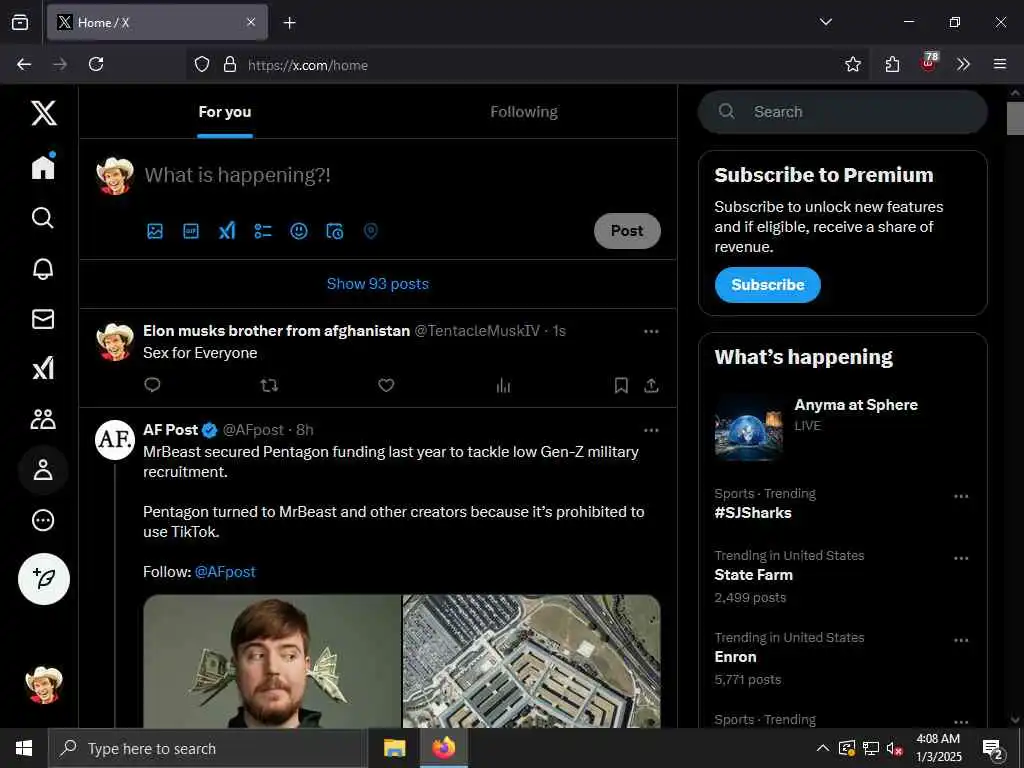Click the round compose post feather button
Screen dimensions: 1024x768
(44, 579)
